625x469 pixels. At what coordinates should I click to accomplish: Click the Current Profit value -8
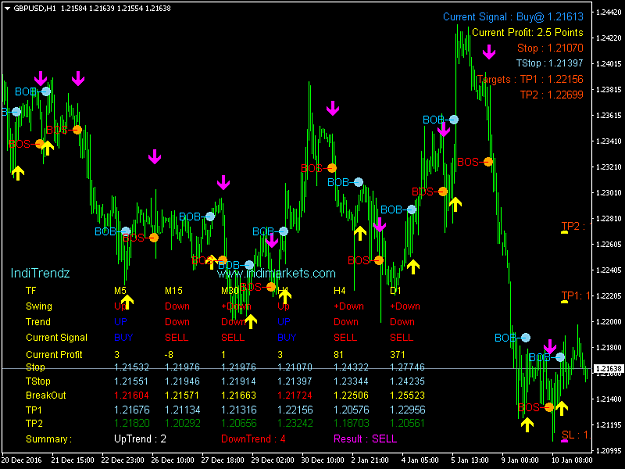tap(169, 355)
